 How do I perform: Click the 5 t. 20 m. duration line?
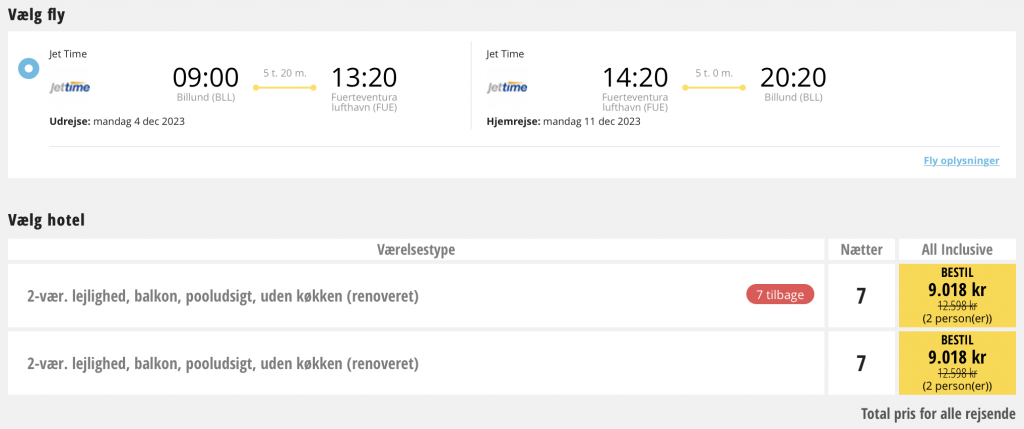coord(285,87)
